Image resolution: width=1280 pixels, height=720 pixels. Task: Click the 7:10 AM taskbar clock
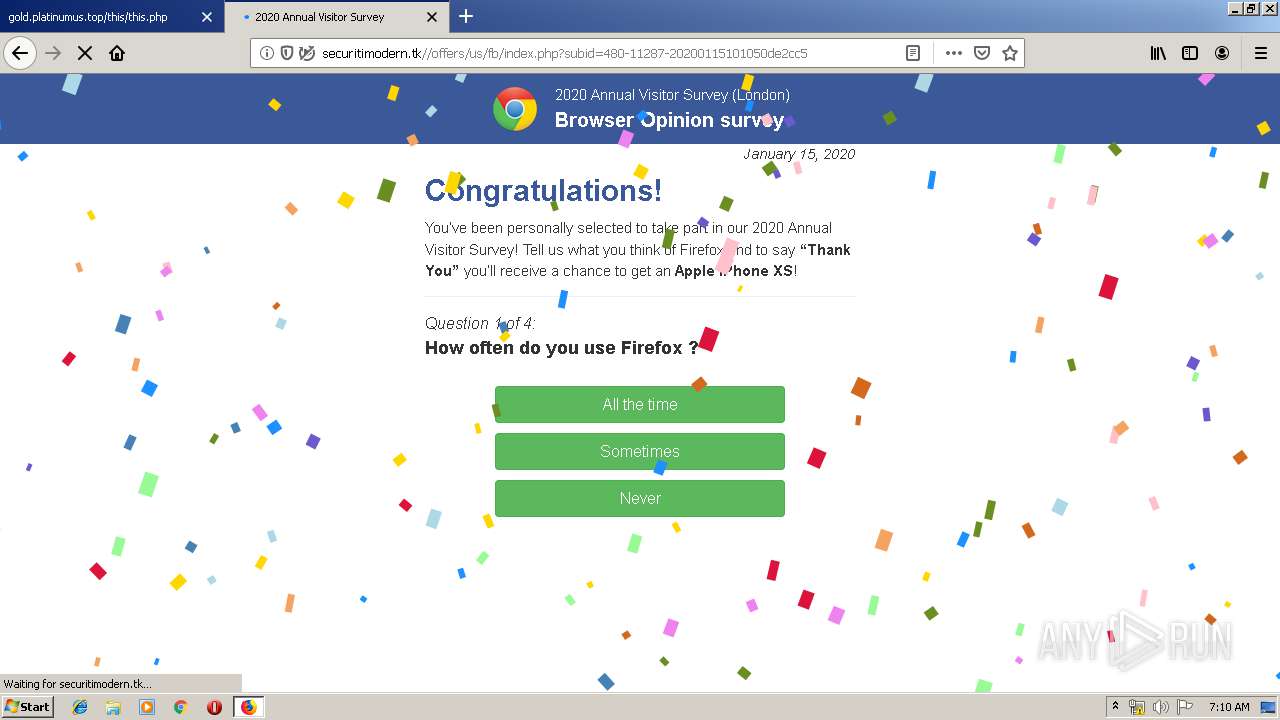pos(1229,707)
